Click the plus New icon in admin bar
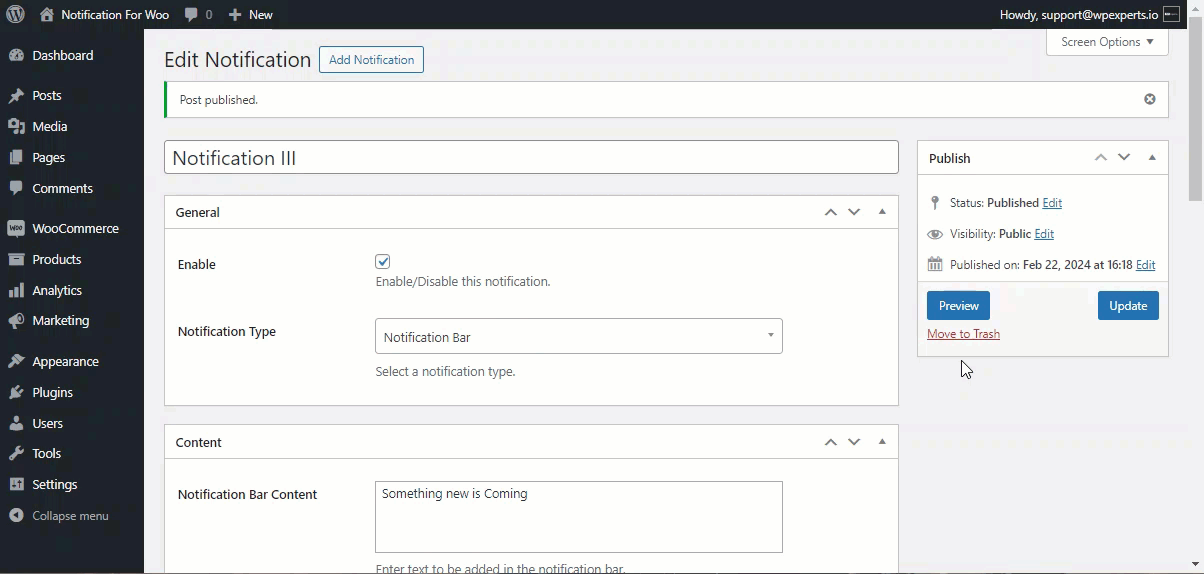The width and height of the screenshot is (1204, 574). pos(235,14)
